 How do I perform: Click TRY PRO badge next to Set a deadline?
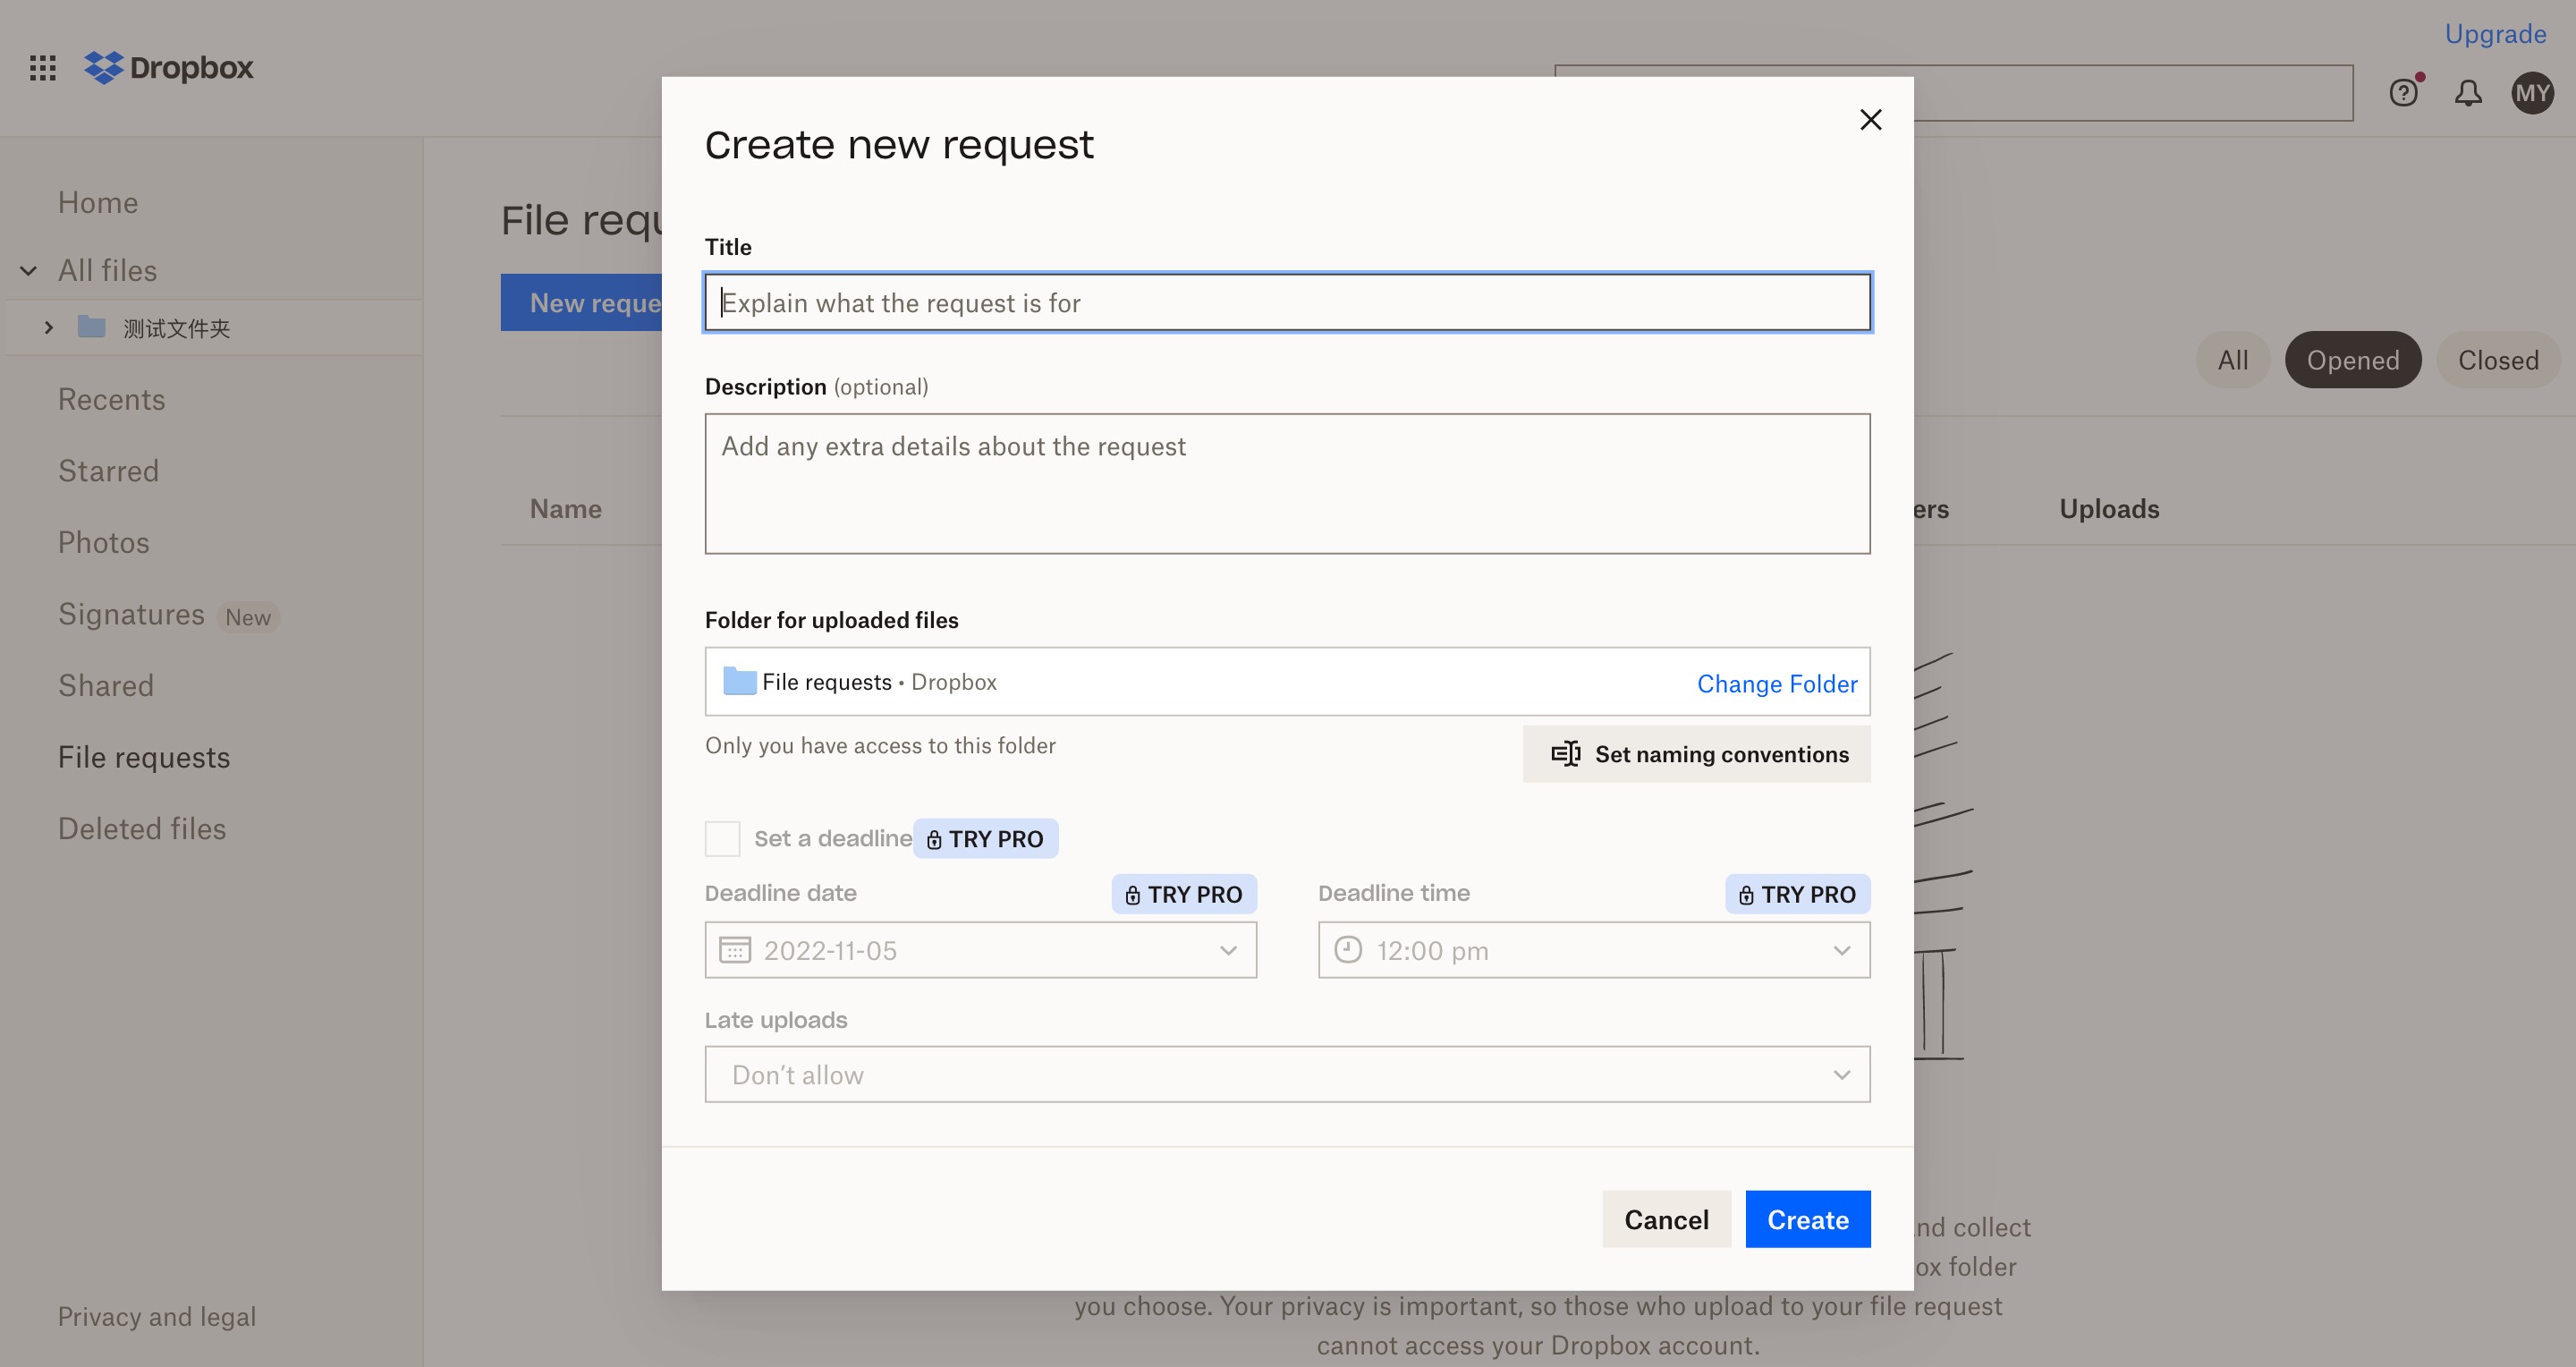(x=985, y=839)
